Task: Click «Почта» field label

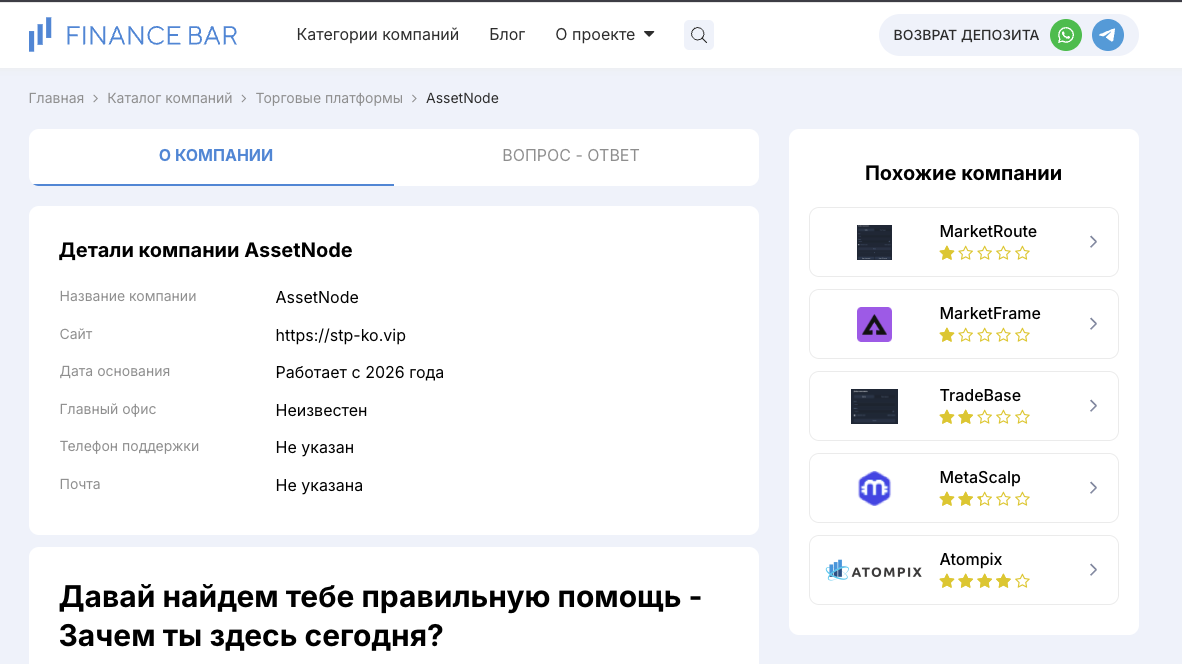Action: 80,484
